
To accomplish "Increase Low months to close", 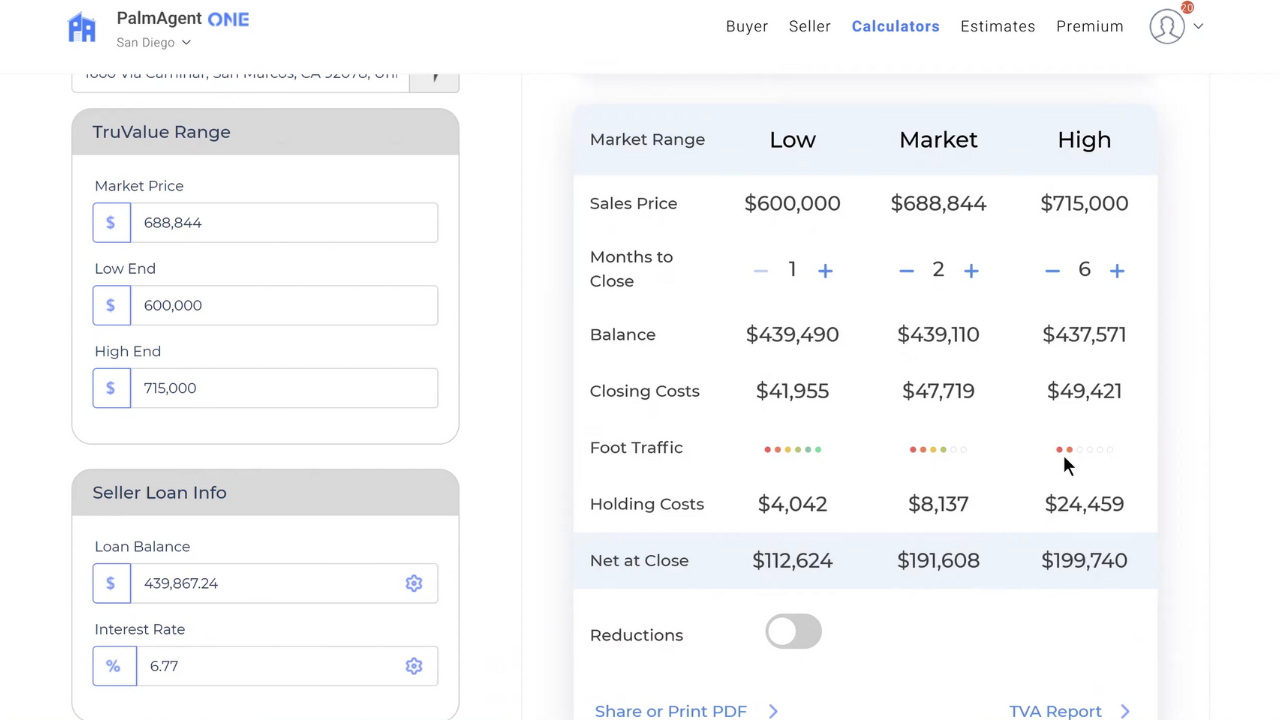I will (x=825, y=270).
